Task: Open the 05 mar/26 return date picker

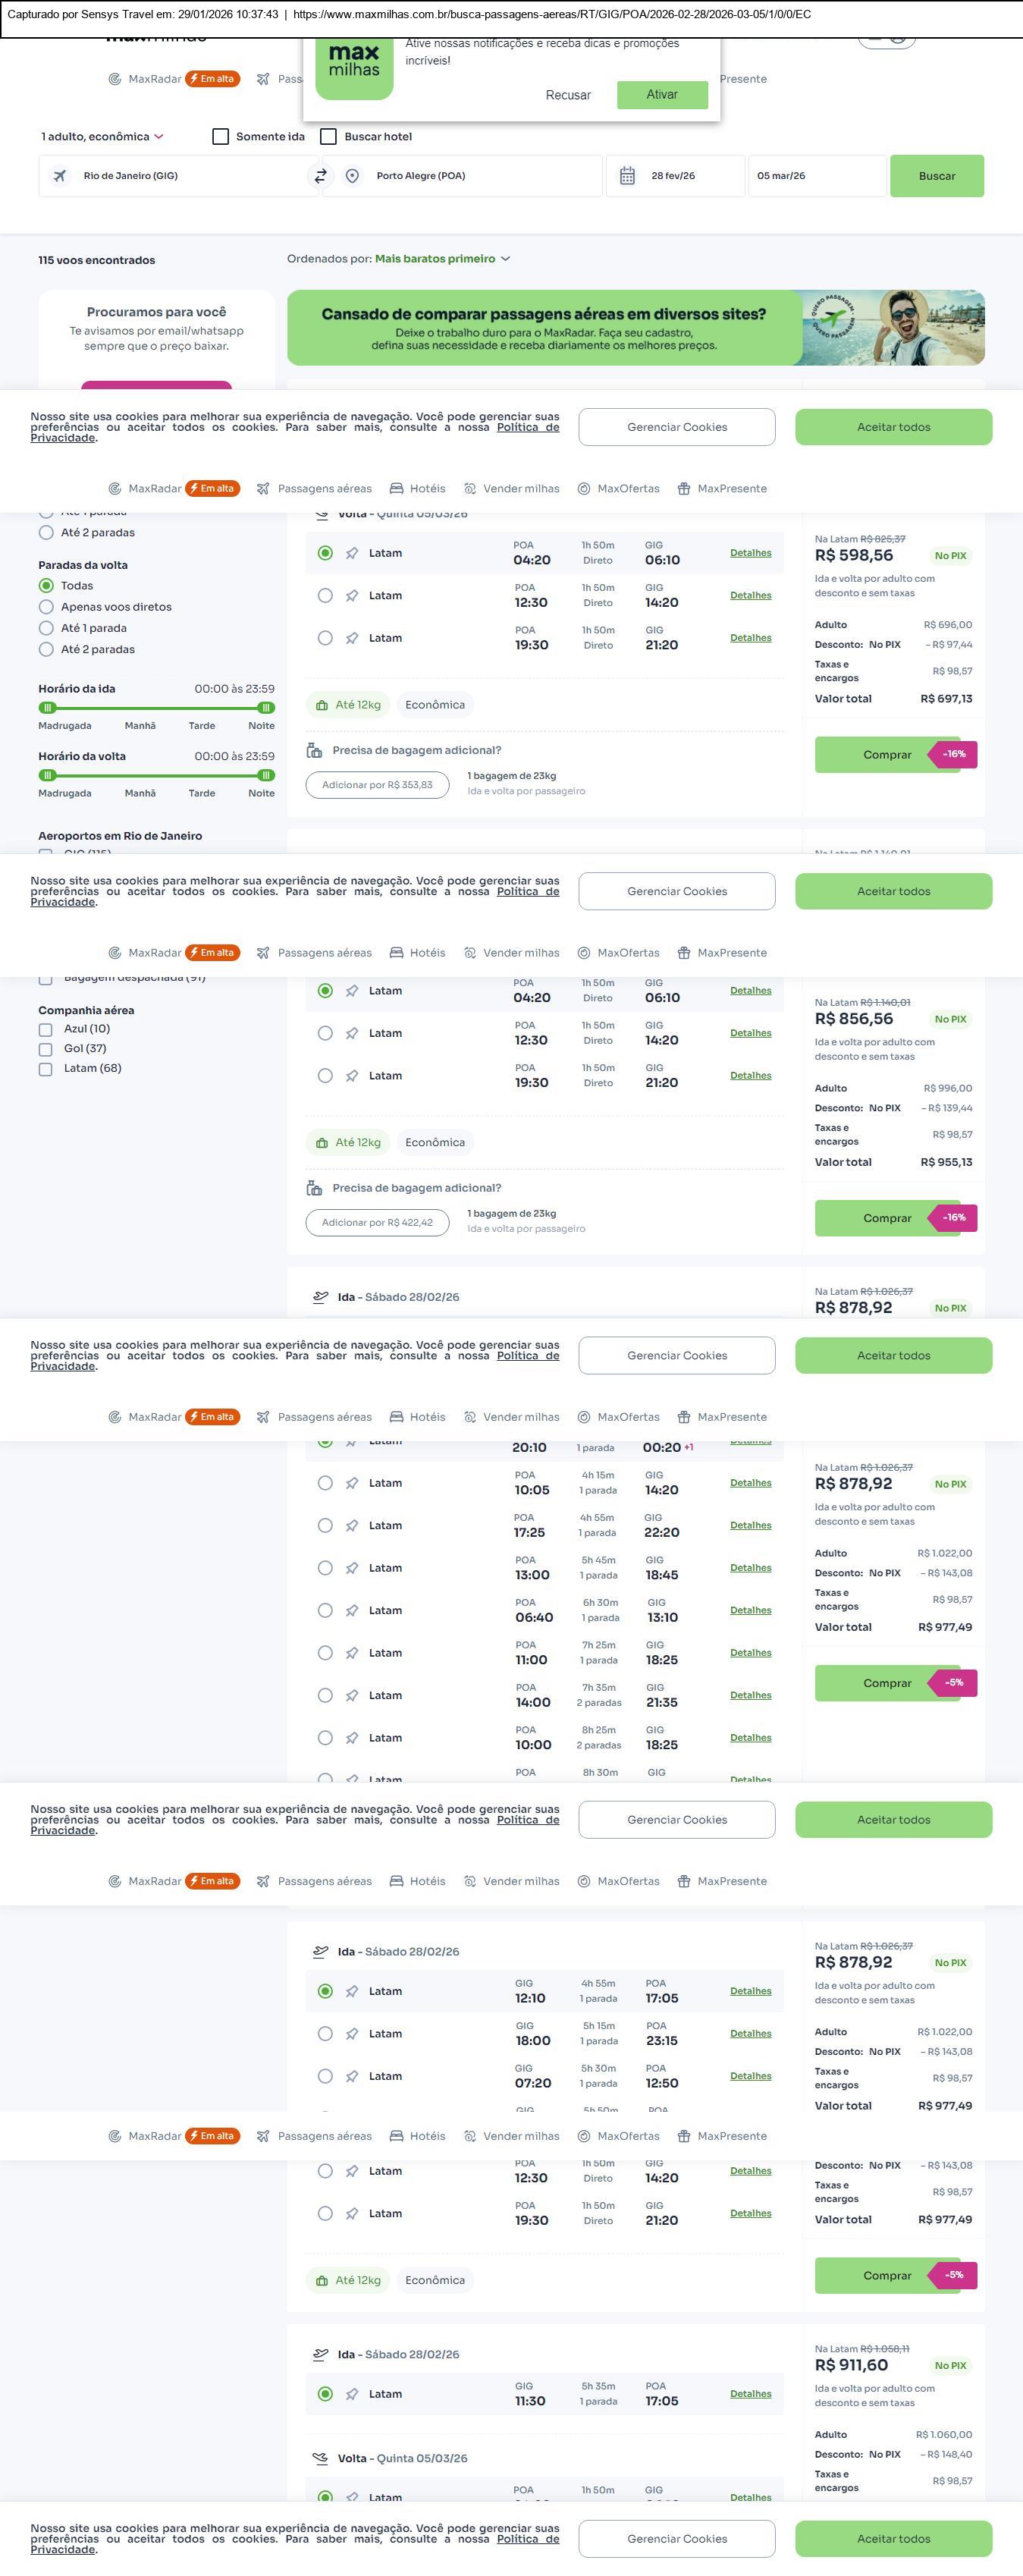Action: (815, 176)
